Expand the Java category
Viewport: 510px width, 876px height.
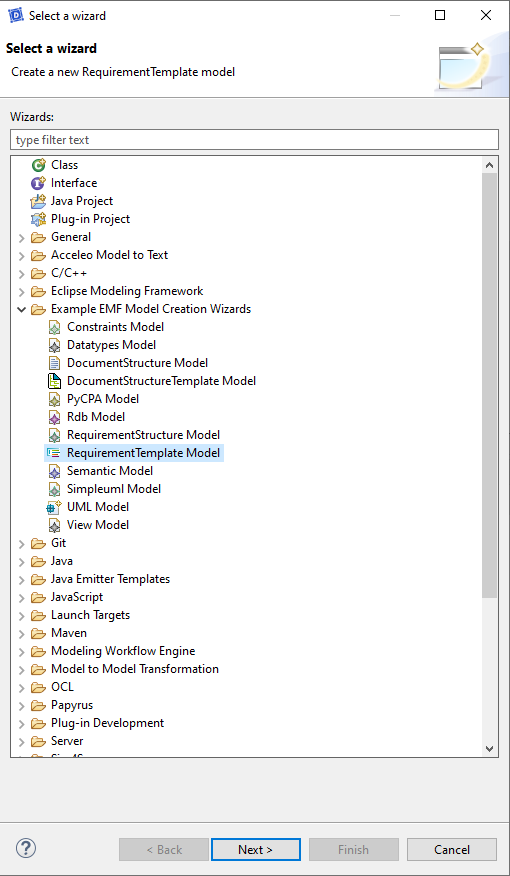tap(22, 561)
